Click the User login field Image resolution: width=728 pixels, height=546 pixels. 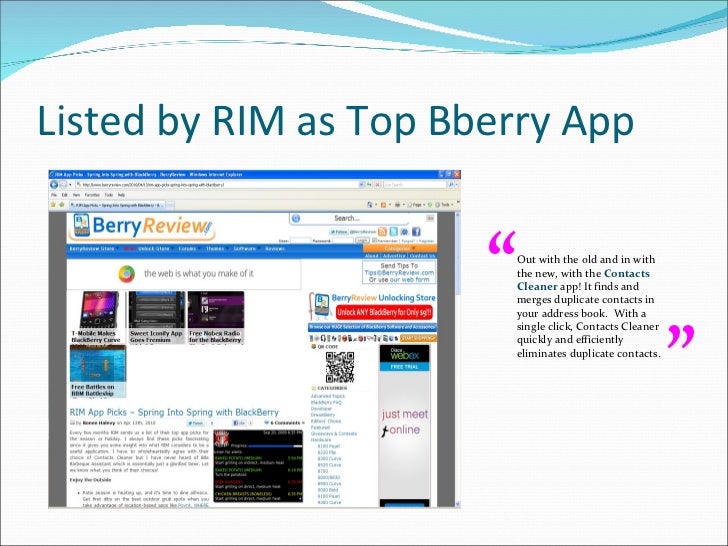[x=300, y=240]
